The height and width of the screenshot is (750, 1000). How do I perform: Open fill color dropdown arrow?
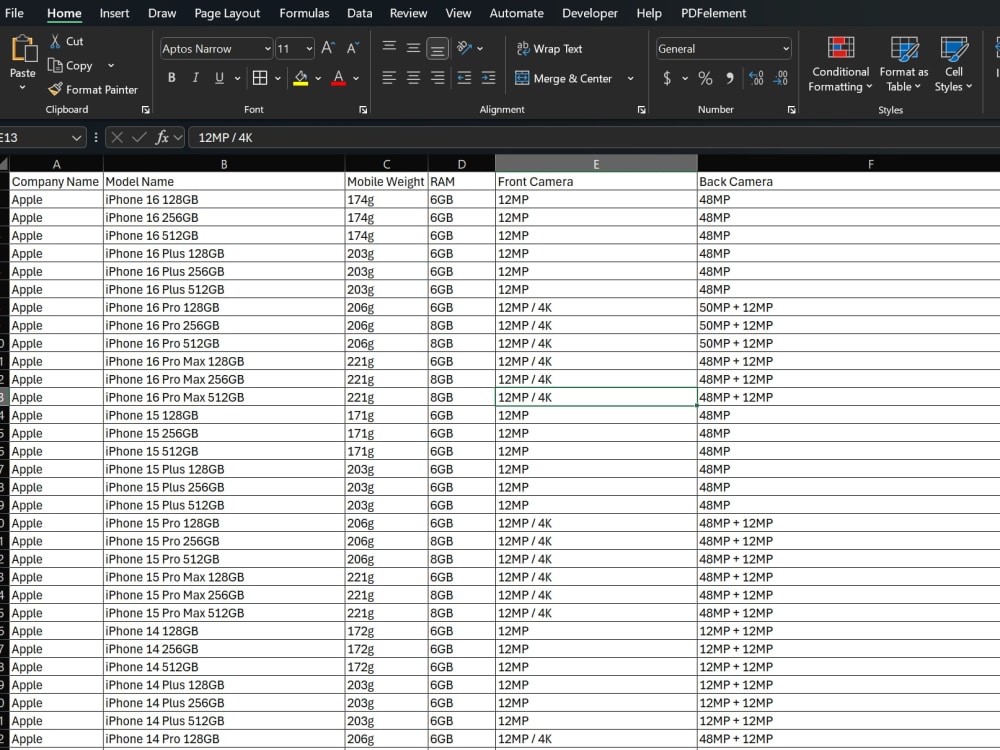click(x=318, y=78)
